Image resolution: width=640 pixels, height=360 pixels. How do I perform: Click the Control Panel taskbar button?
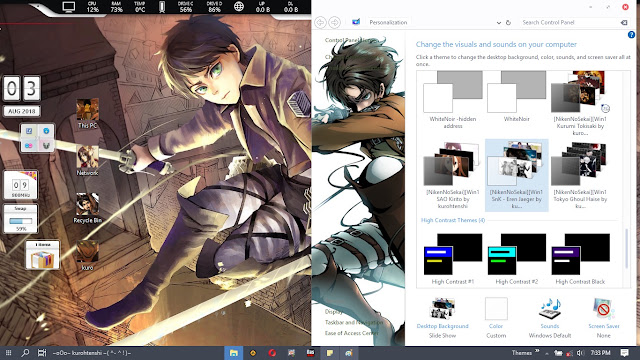click(x=349, y=353)
